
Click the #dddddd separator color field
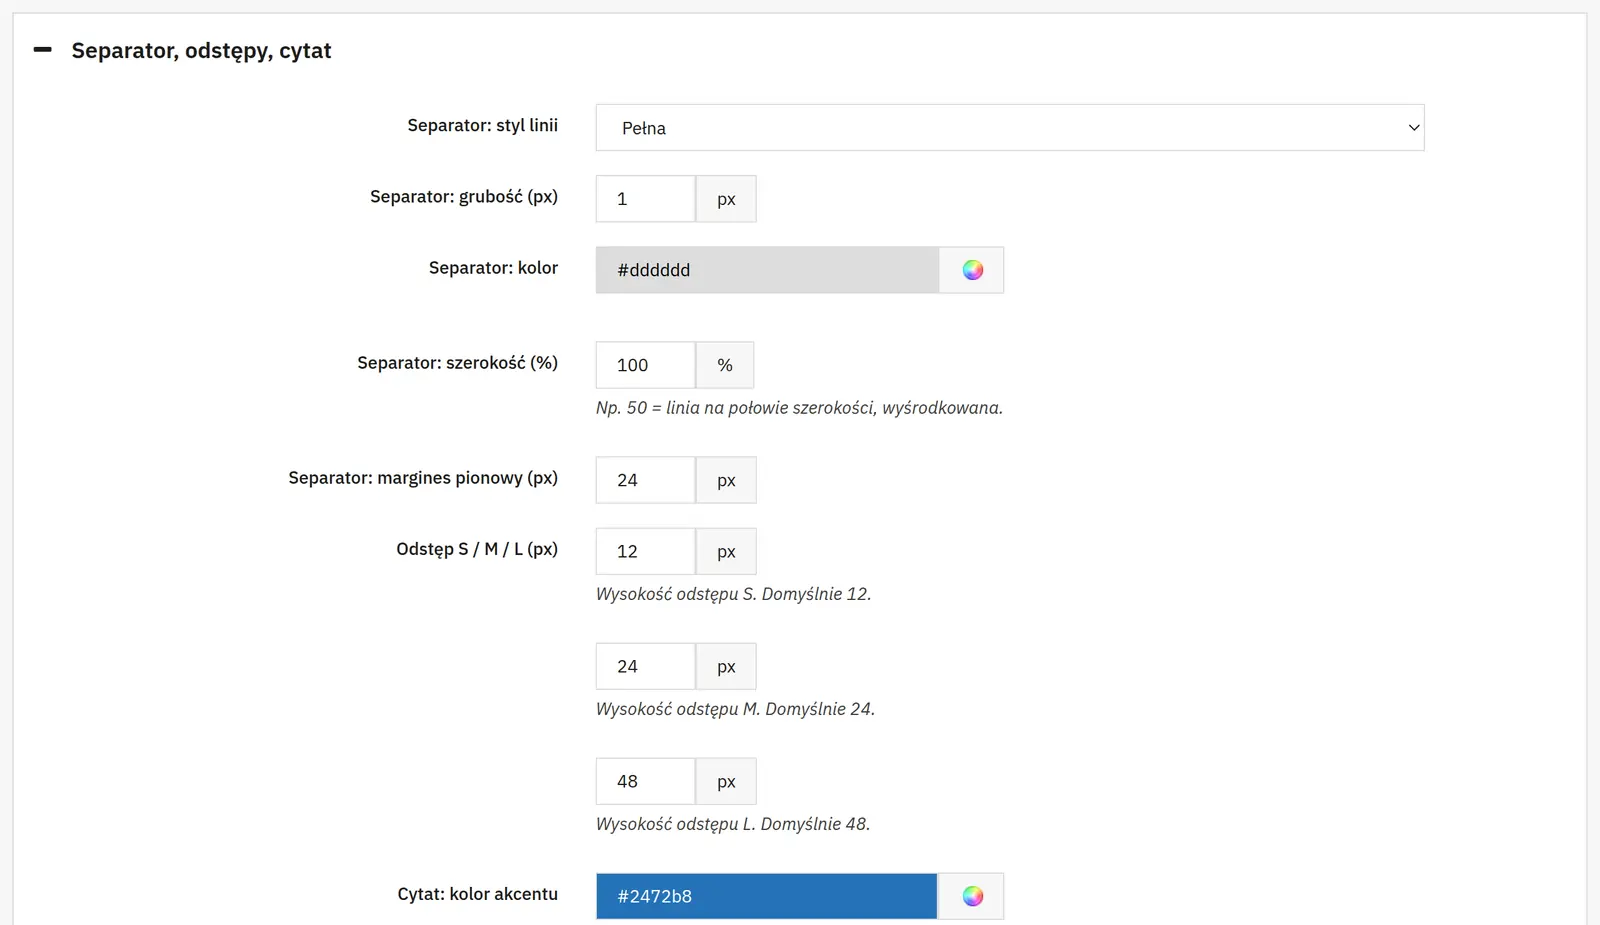[x=767, y=270]
